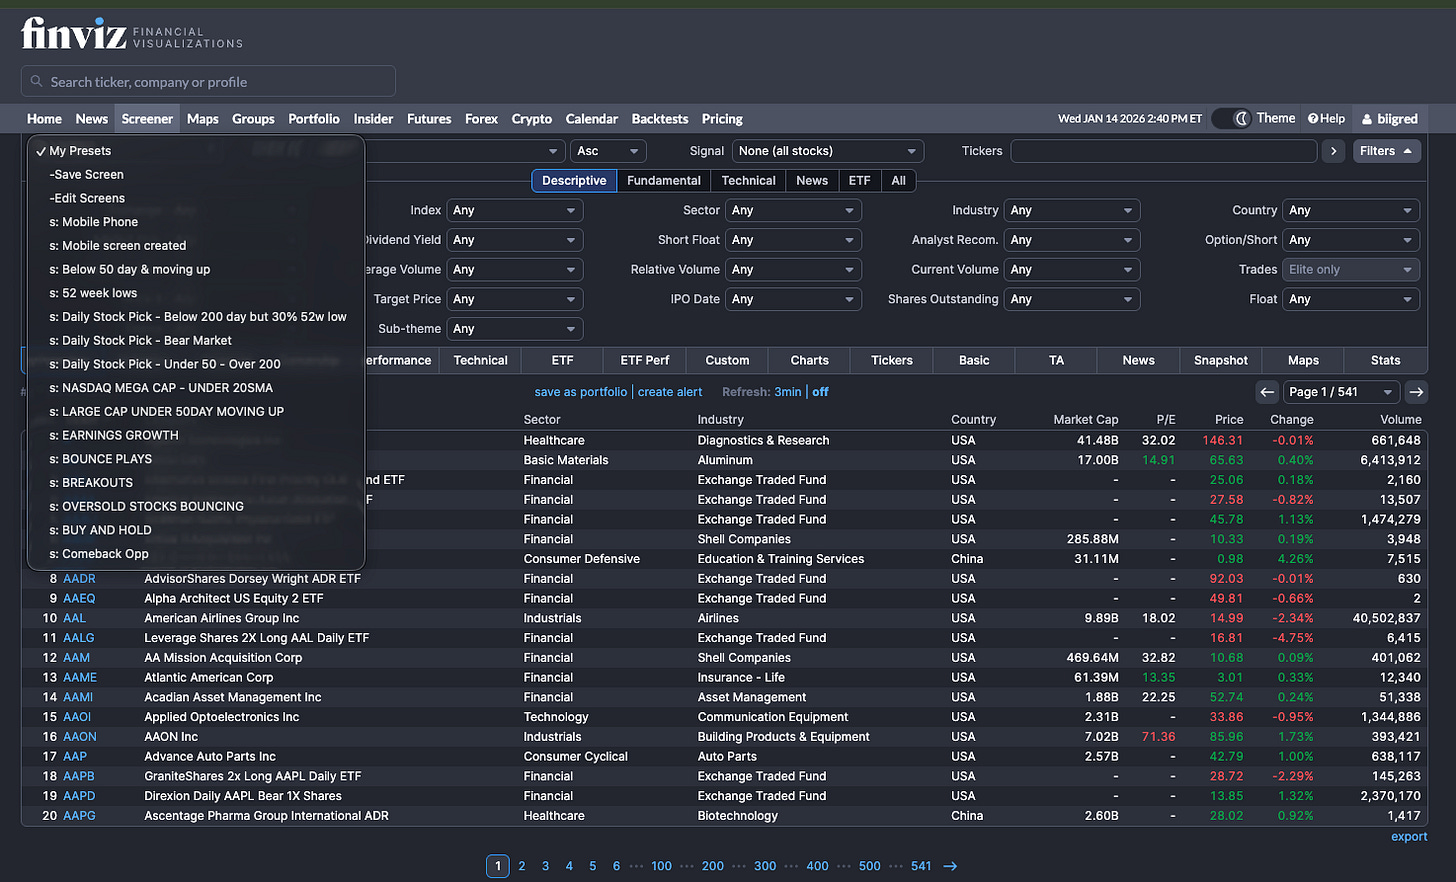Open the Sector Any dropdown
The width and height of the screenshot is (1456, 882).
point(793,210)
